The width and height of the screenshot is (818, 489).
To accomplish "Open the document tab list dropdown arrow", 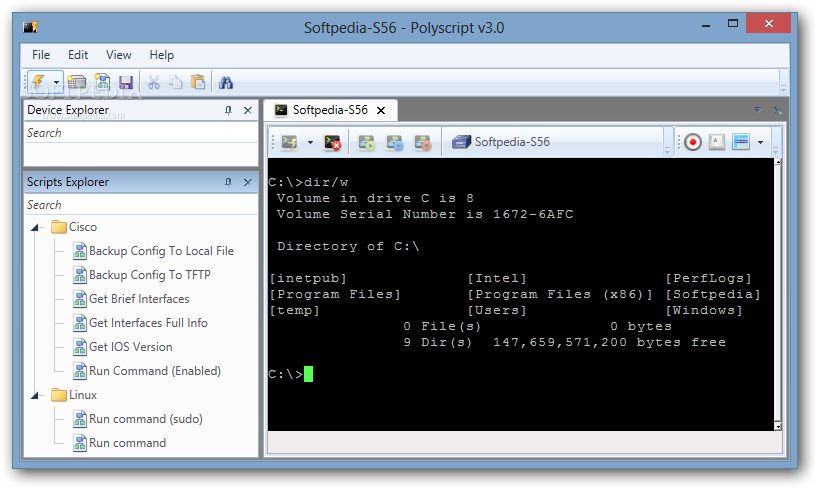I will pos(758,110).
